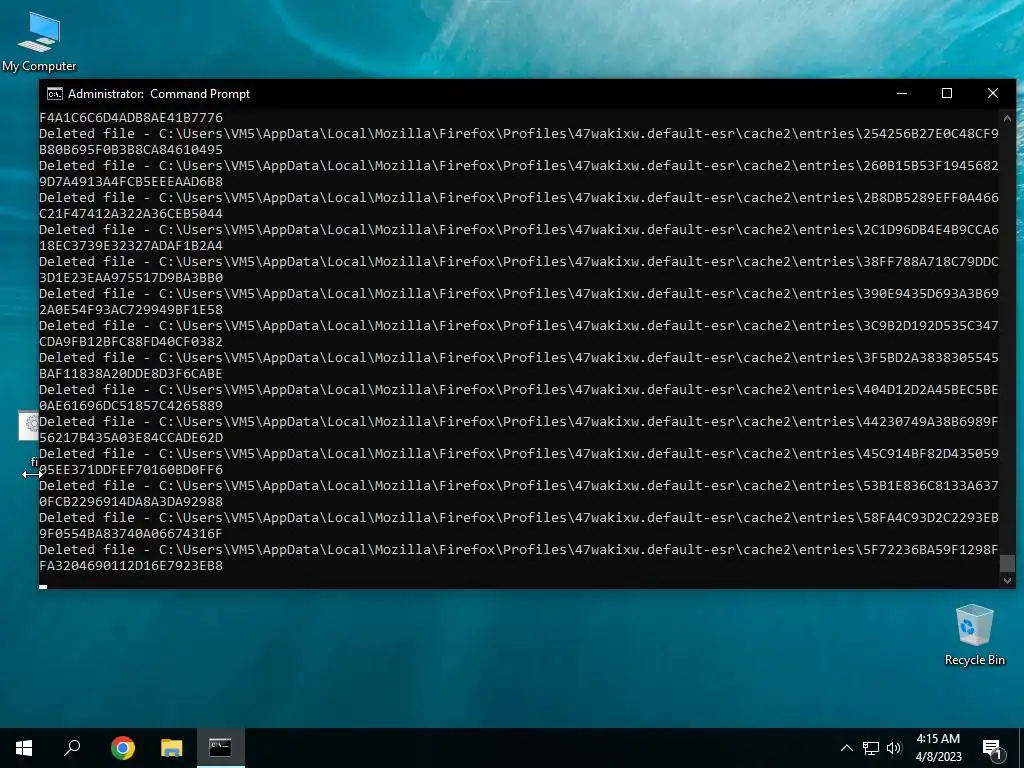This screenshot has height=768, width=1024.
Task: Click the text BAF11838A20DDE8D3F6CABE
Action: click(131, 374)
